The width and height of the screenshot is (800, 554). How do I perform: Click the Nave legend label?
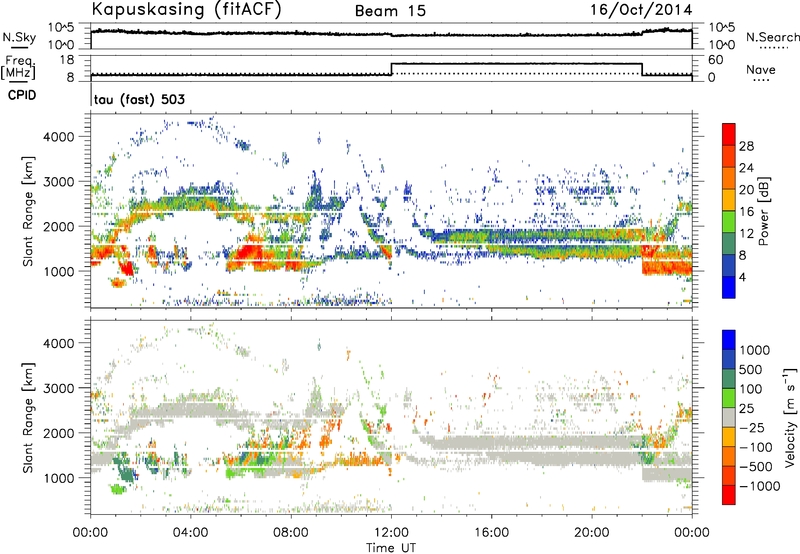(x=761, y=69)
